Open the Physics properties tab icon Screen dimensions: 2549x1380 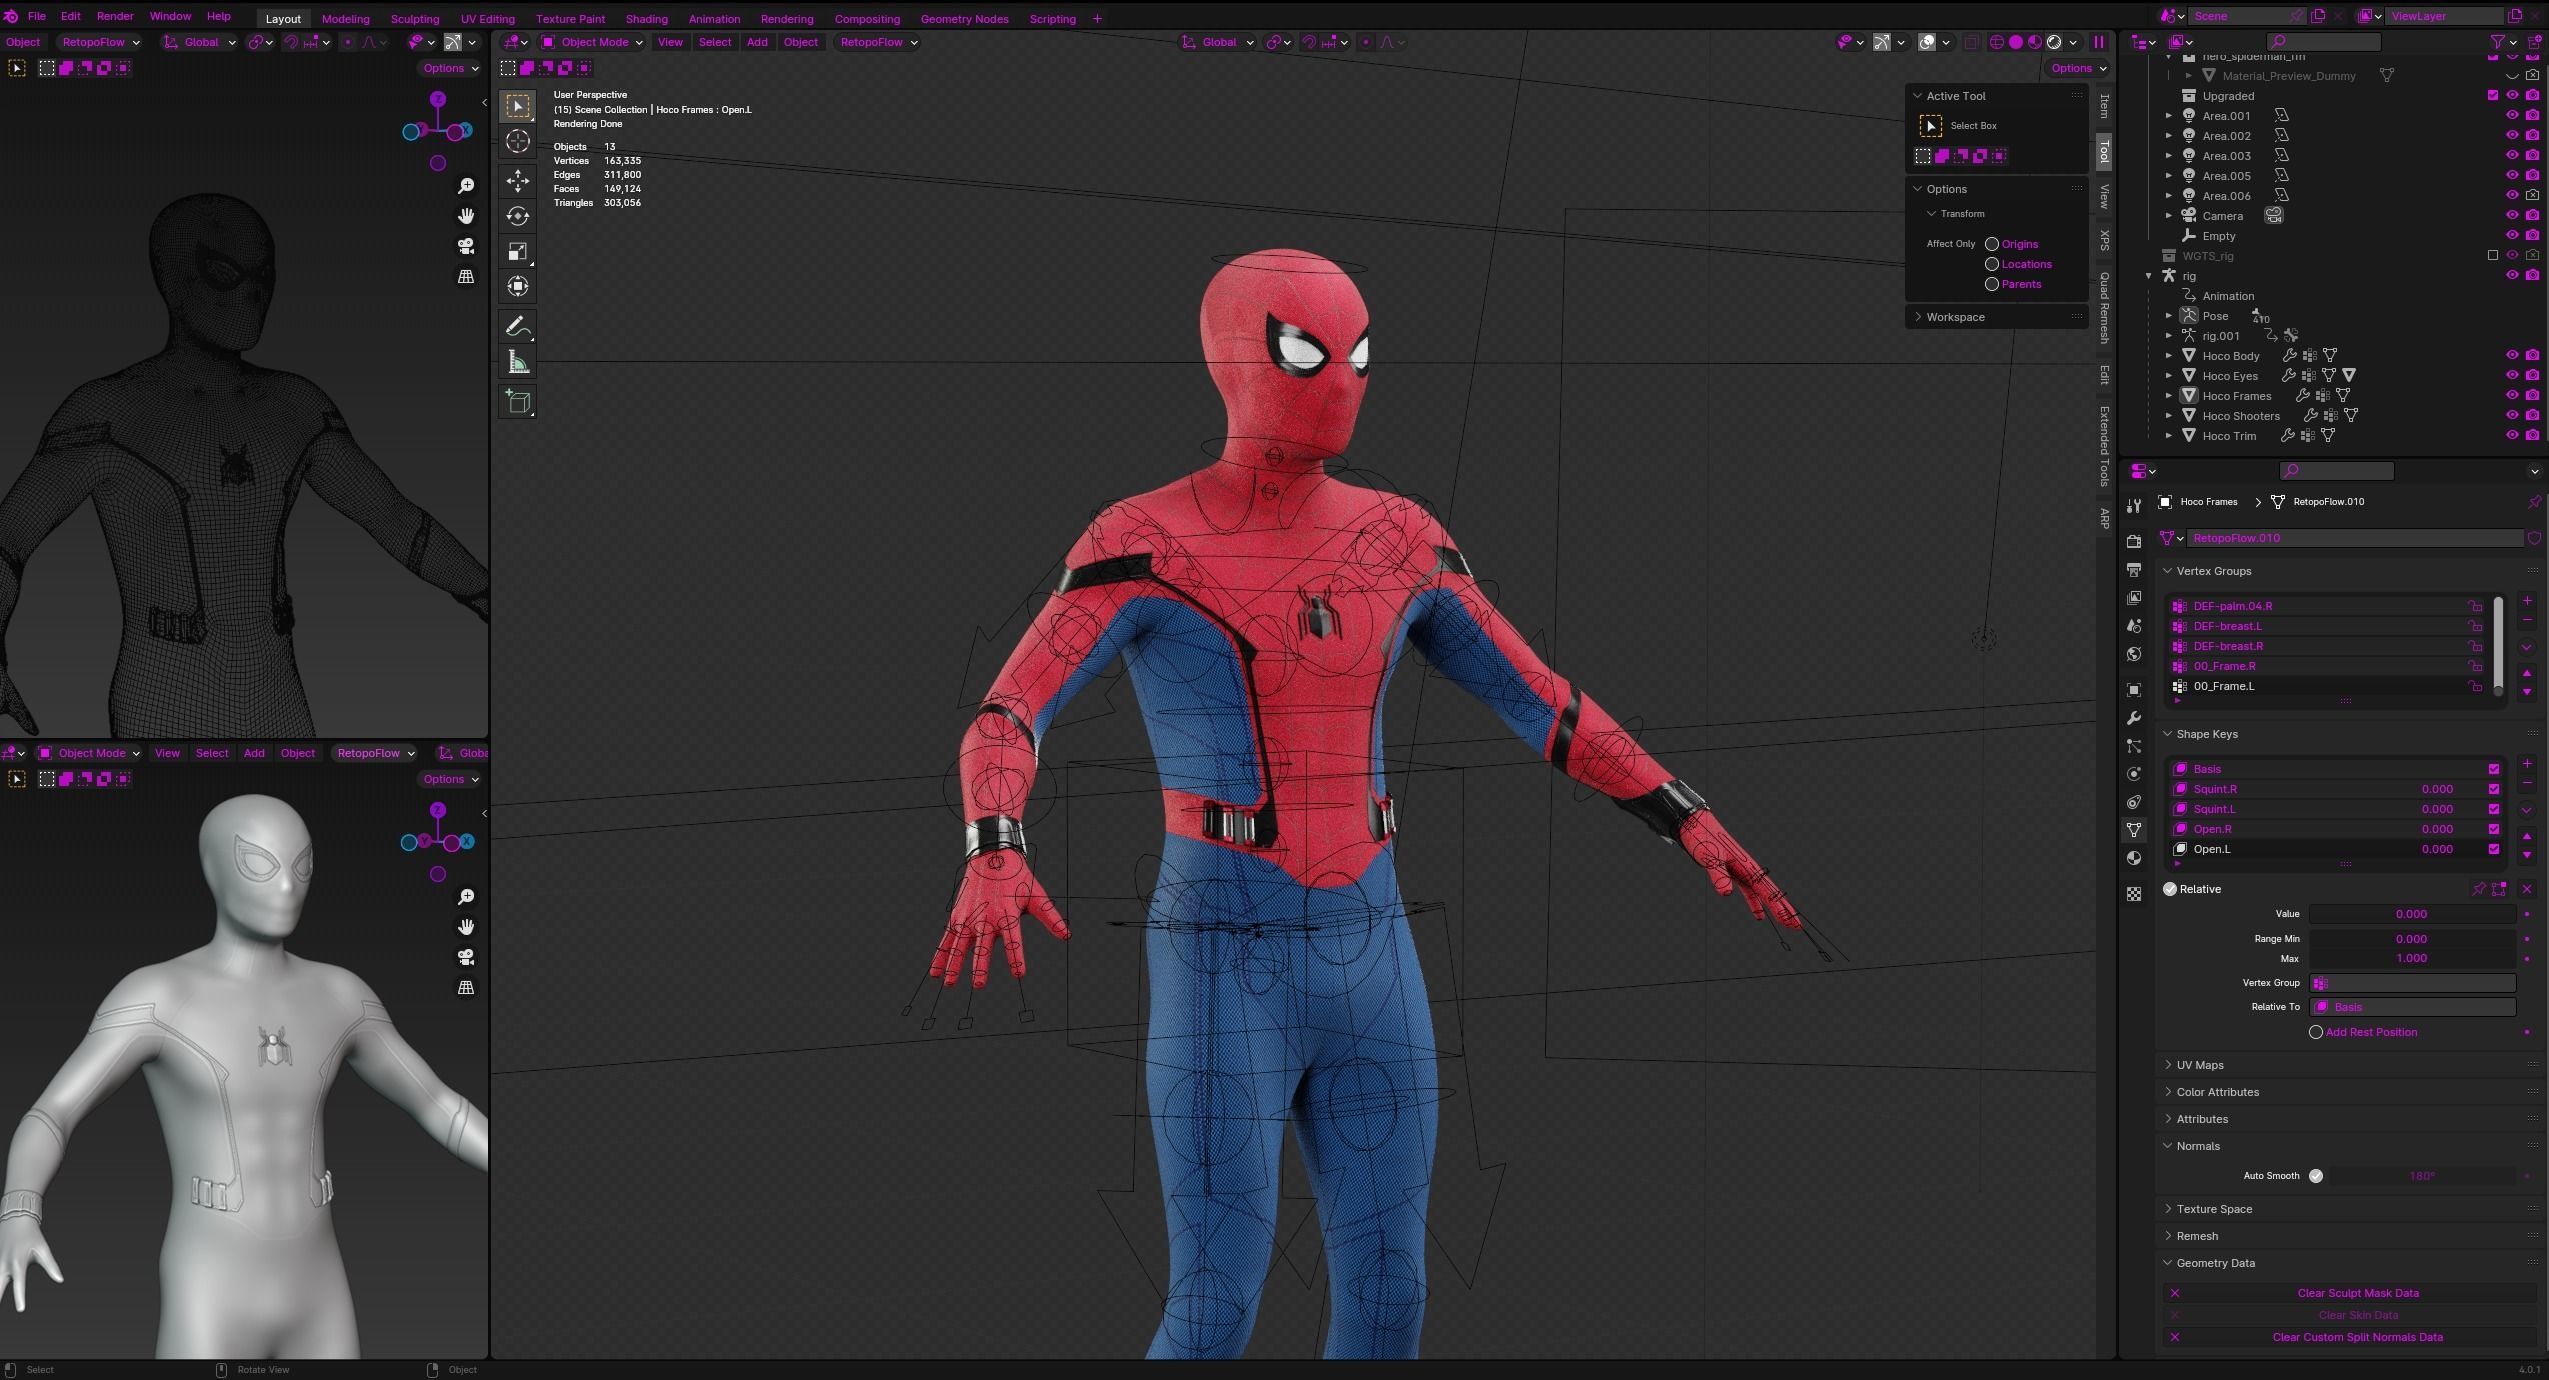[2134, 774]
